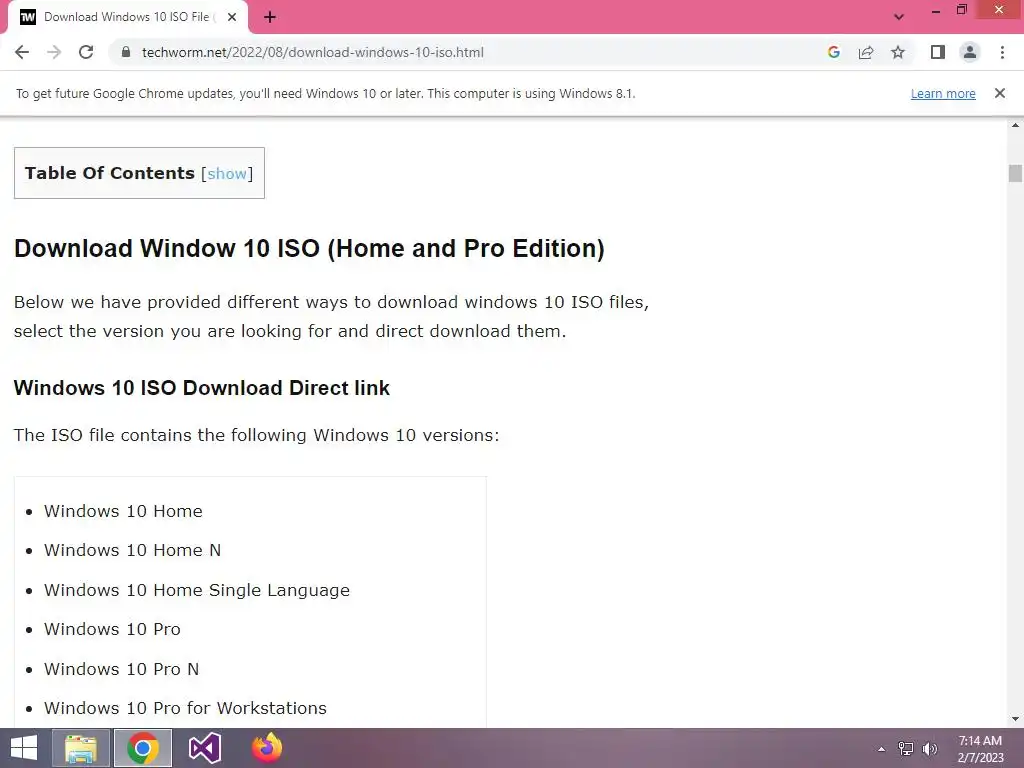
Task: Click heading 'Windows 10 ISO Download Direct link'
Action: 202,388
